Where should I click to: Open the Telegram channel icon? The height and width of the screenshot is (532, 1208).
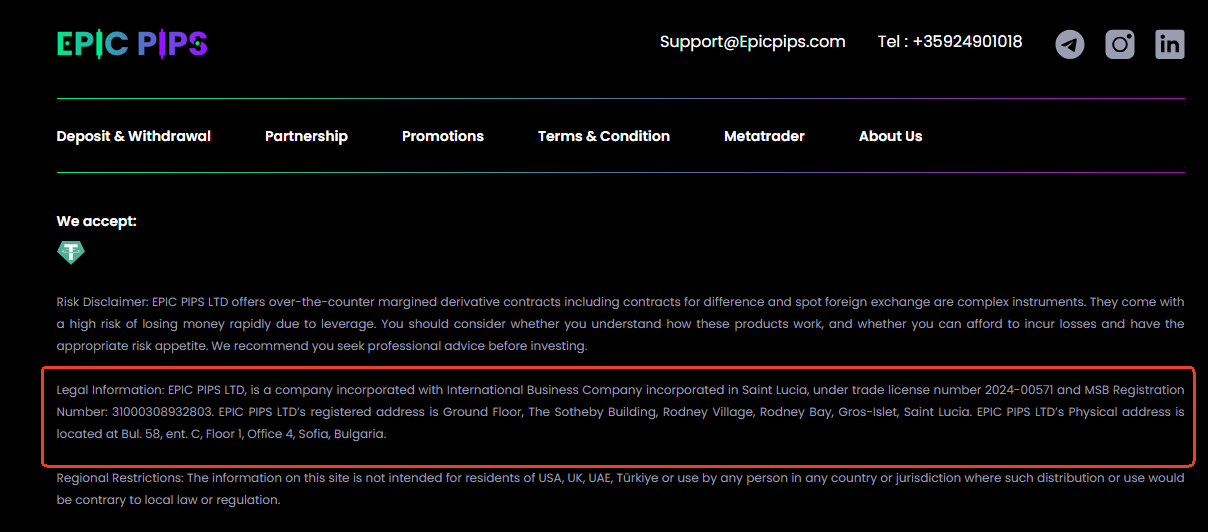click(x=1070, y=44)
